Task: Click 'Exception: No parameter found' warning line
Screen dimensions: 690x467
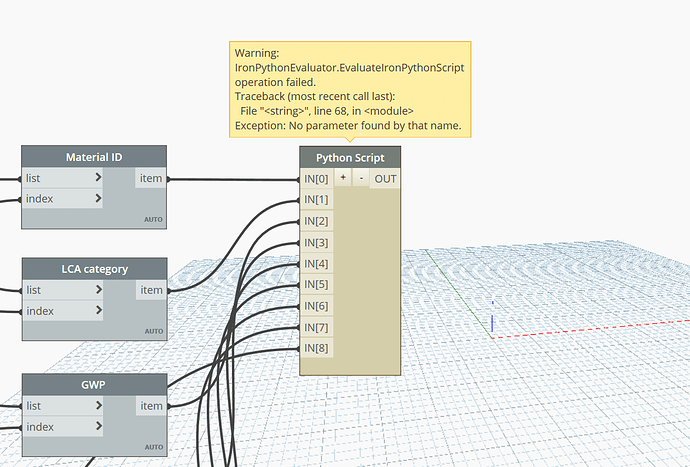Action: click(348, 125)
